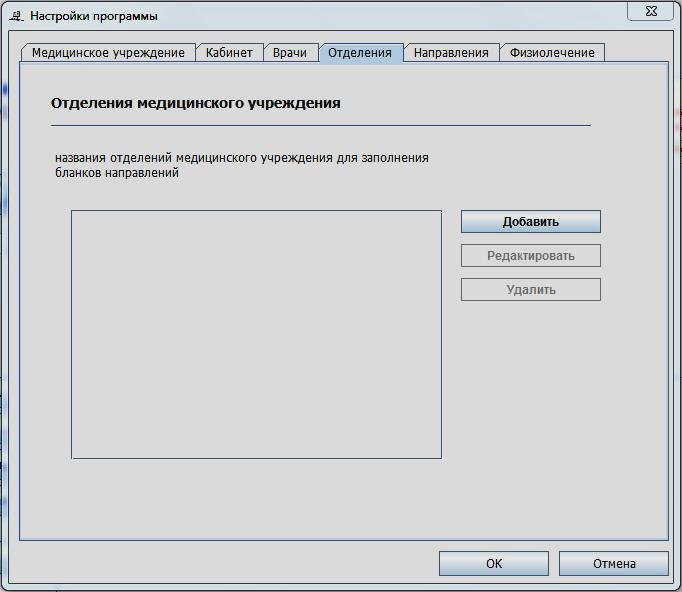682x592 pixels.
Task: Click the disabled Удалить button
Action: [530, 290]
